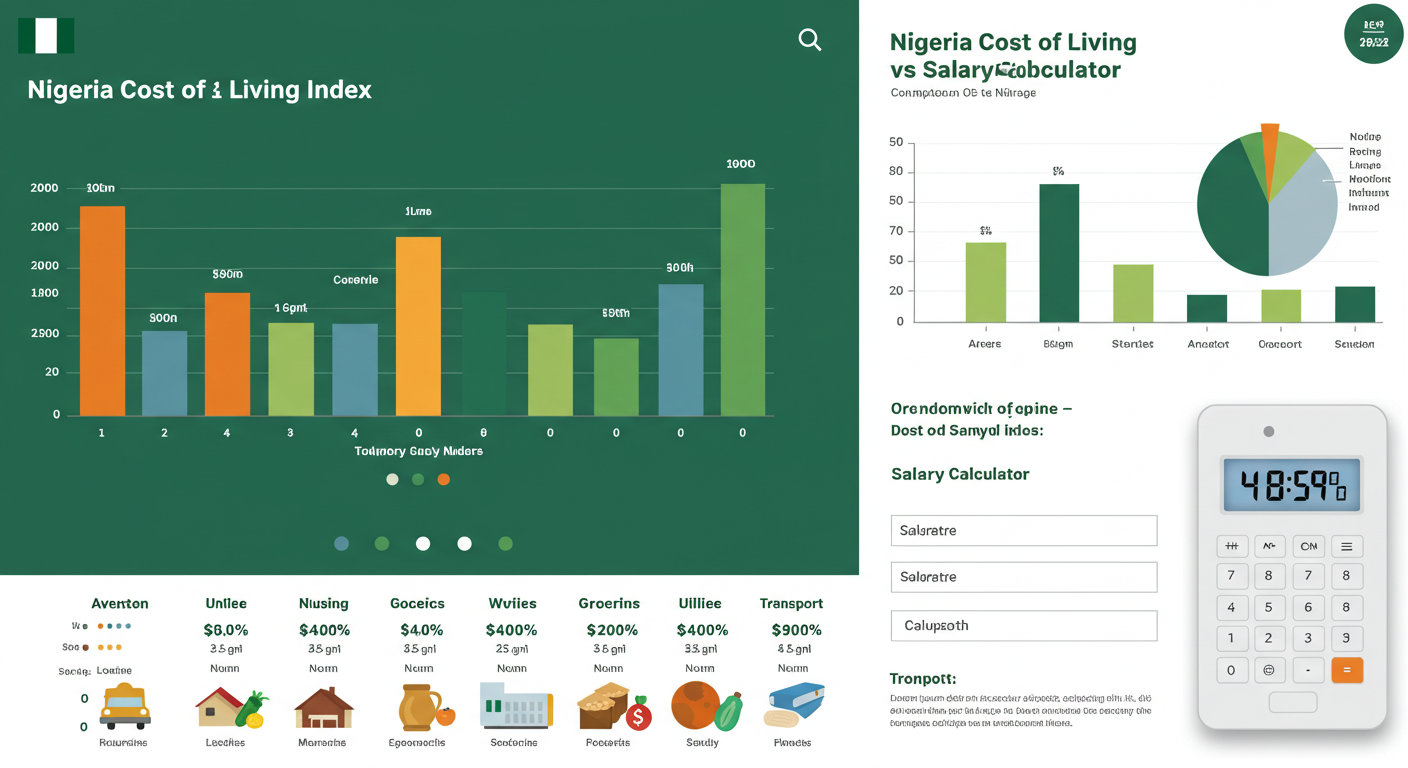Image resolution: width=1408 pixels, height=768 pixels.
Task: Click the calculator minus key
Action: 1307,670
